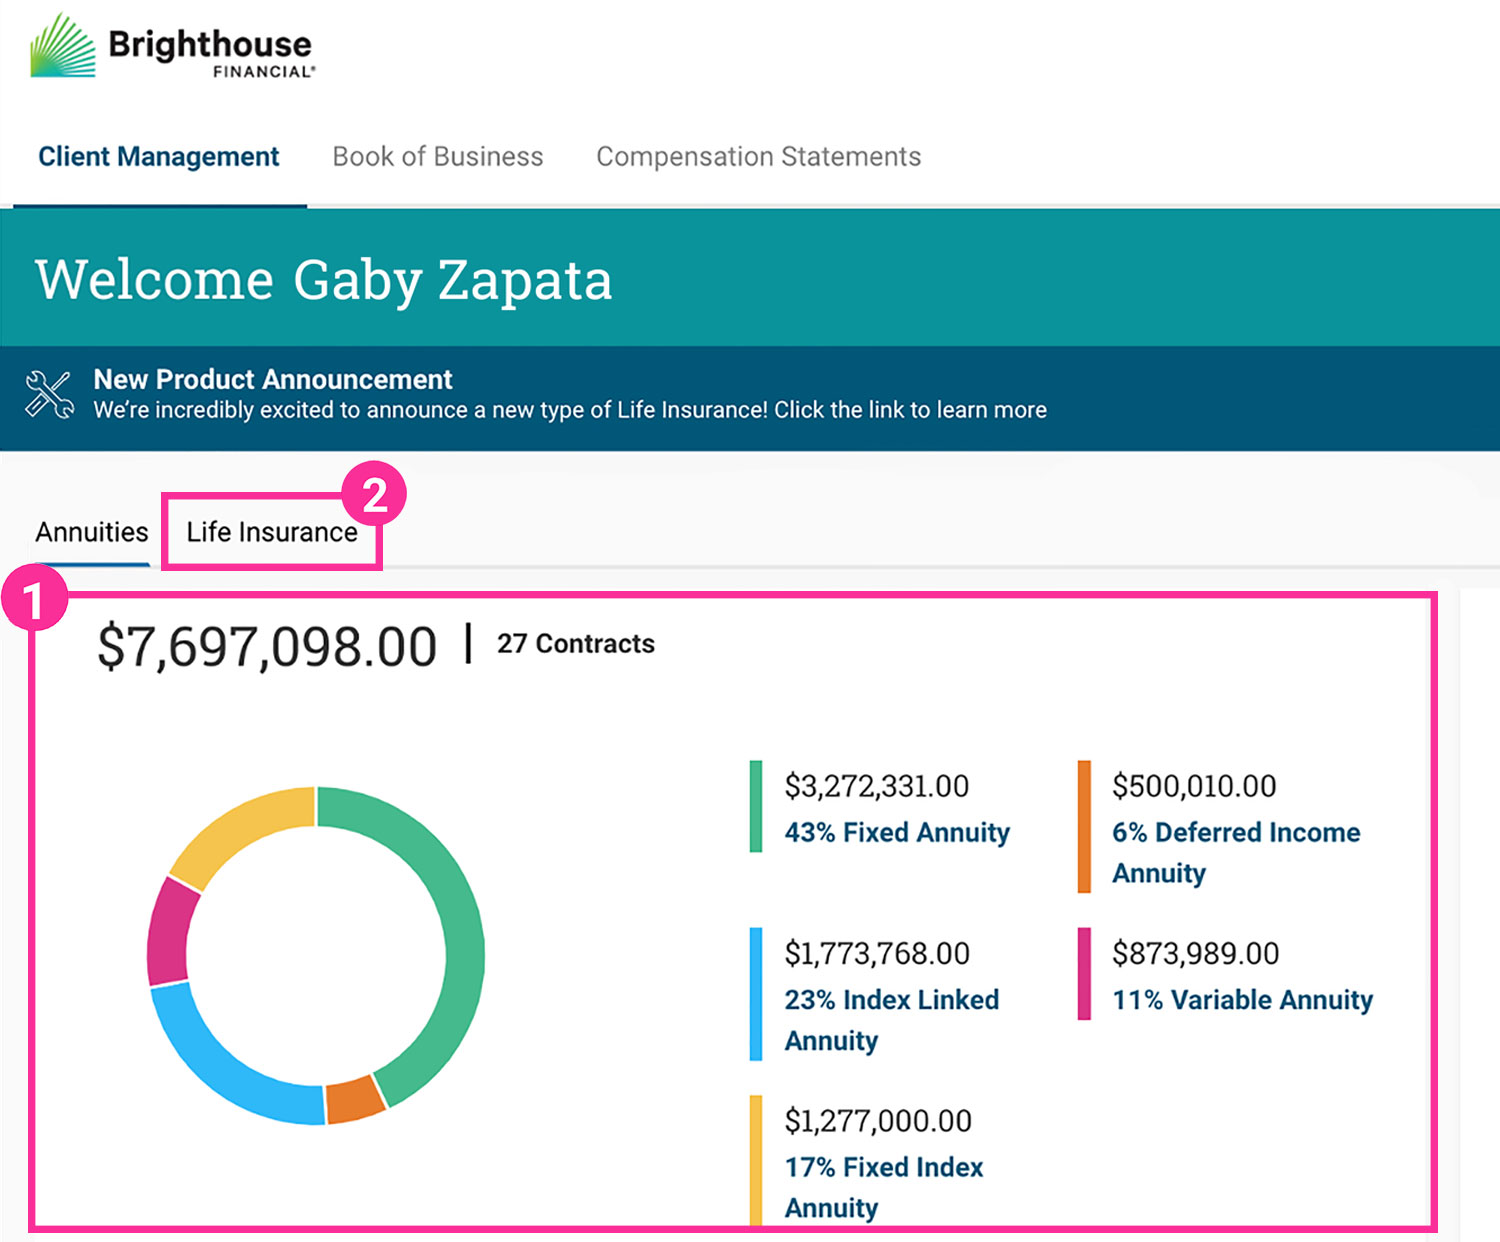This screenshot has width=1500, height=1242.
Task: Open the Client Management tab
Action: pyautogui.click(x=158, y=157)
